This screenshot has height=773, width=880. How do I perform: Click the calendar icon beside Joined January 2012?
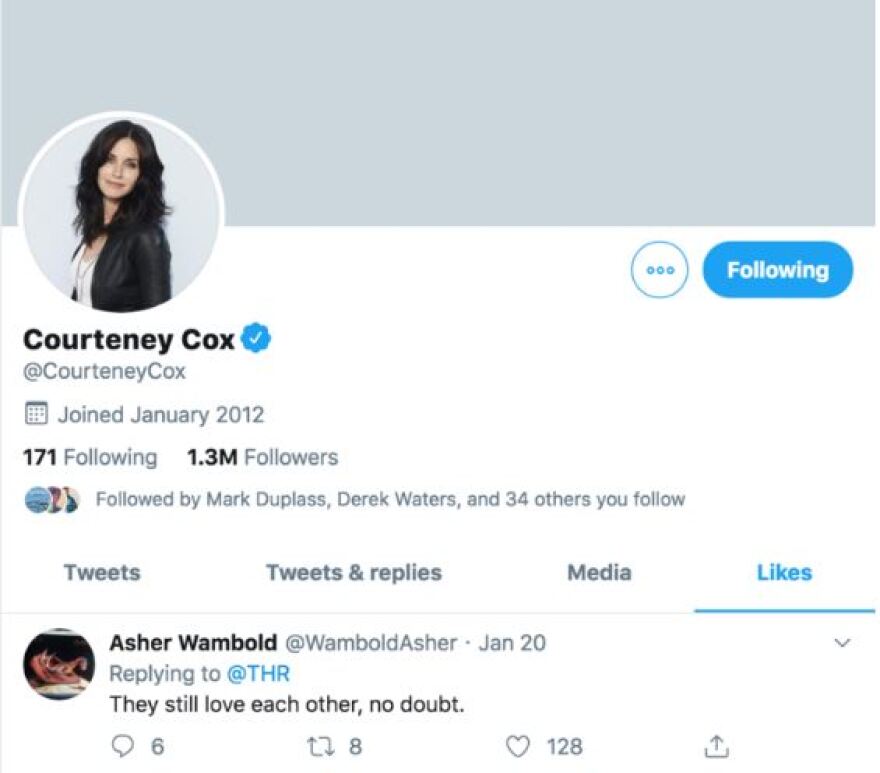point(36,414)
